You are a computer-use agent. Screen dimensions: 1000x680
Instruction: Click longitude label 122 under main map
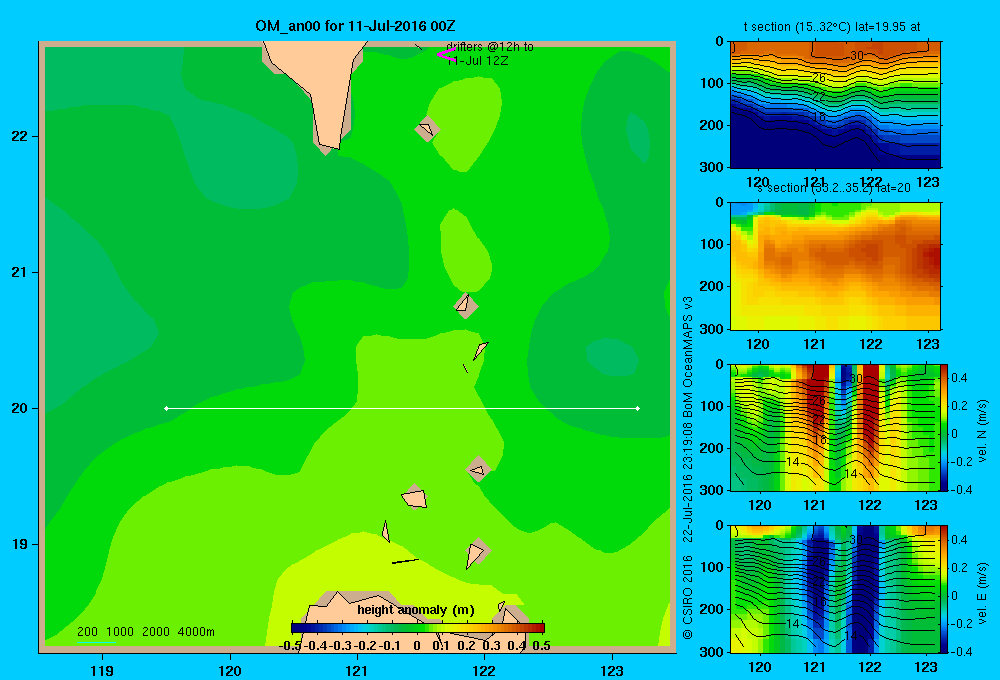click(485, 670)
